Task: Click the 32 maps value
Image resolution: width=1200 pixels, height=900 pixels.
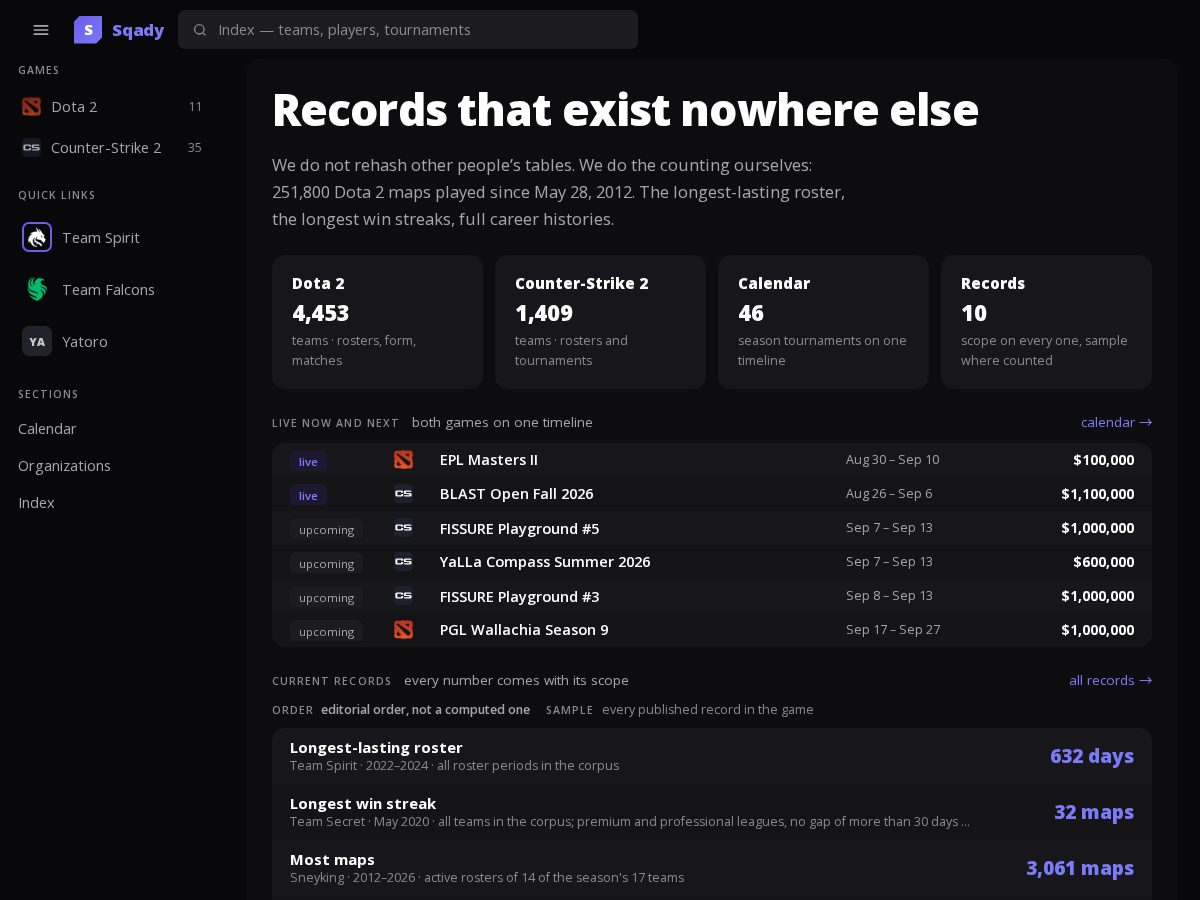Action: pos(1094,812)
